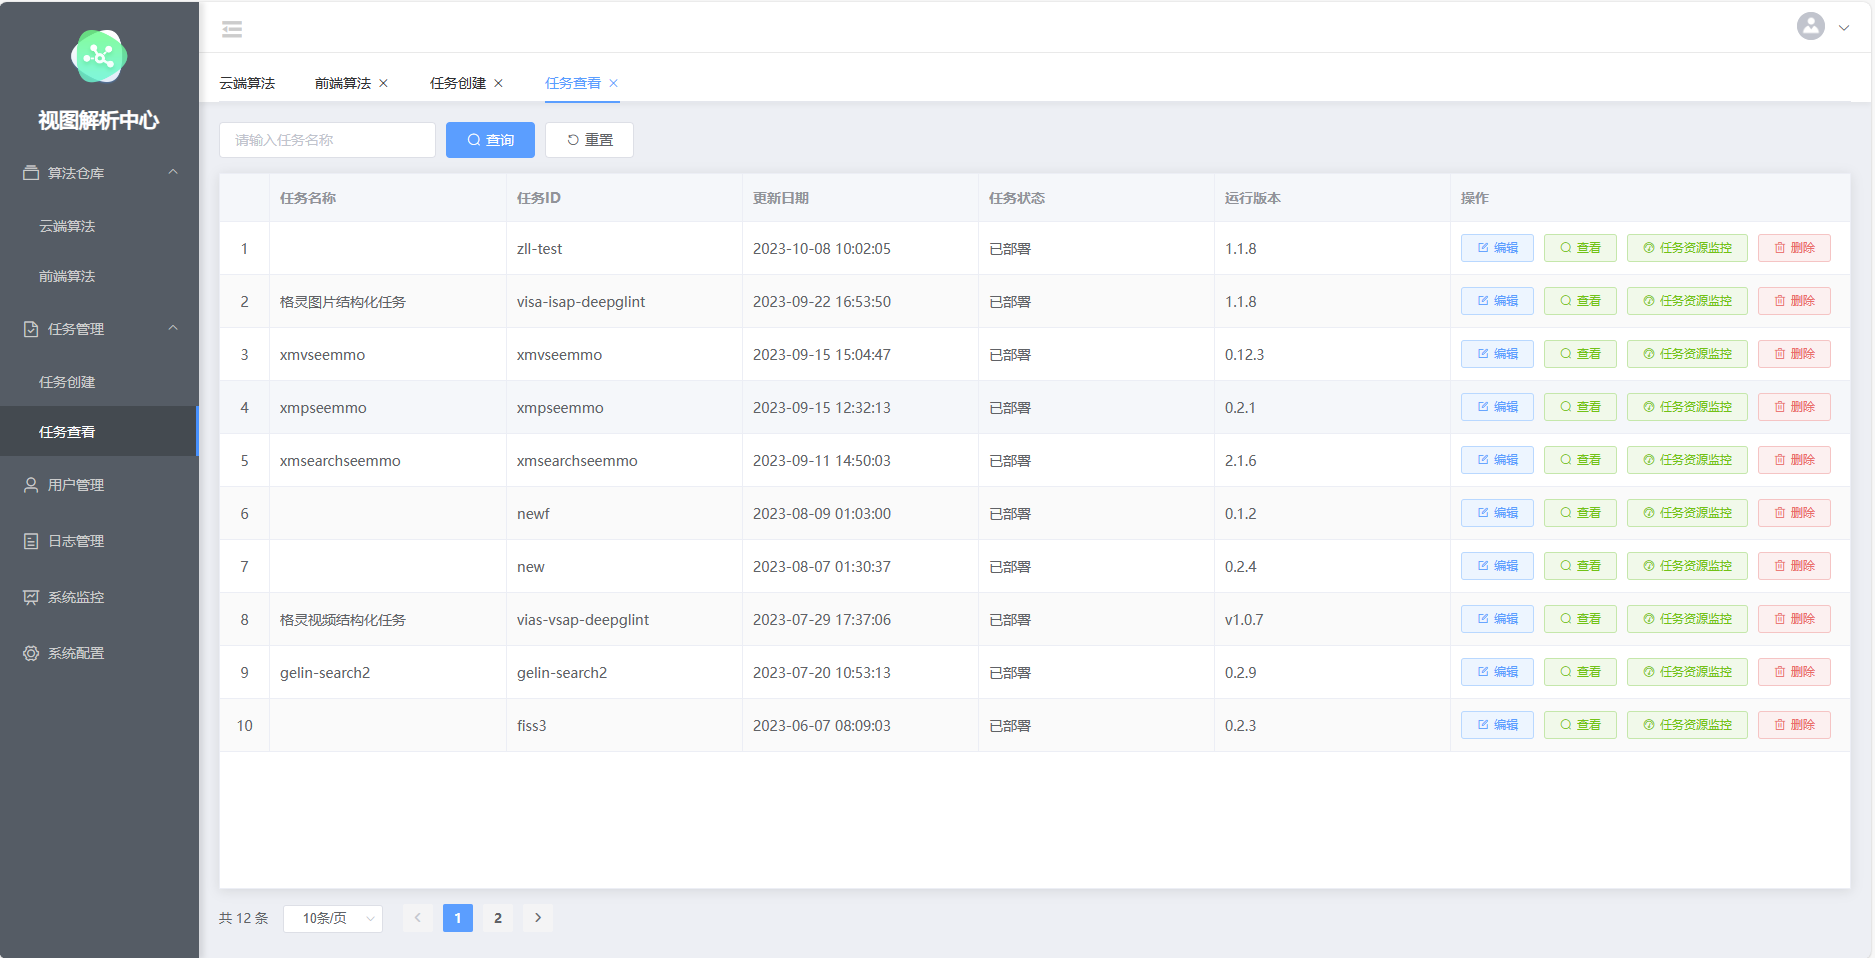View the gelin-search2 task

pyautogui.click(x=1580, y=672)
